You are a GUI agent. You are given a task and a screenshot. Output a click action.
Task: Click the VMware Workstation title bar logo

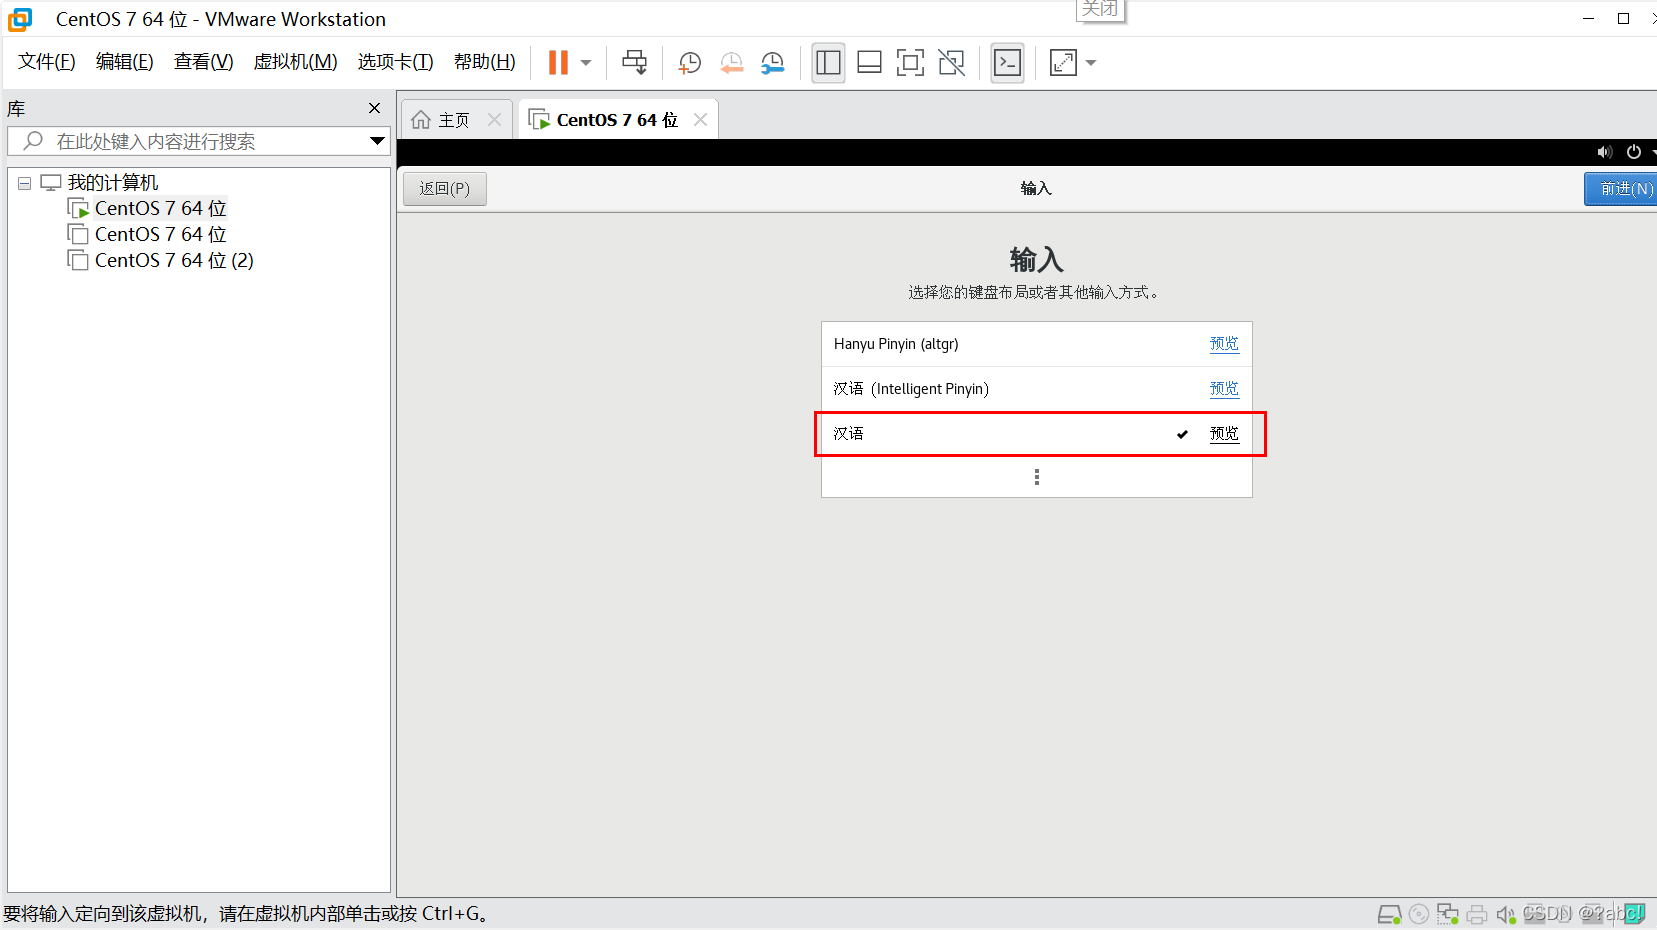20,19
